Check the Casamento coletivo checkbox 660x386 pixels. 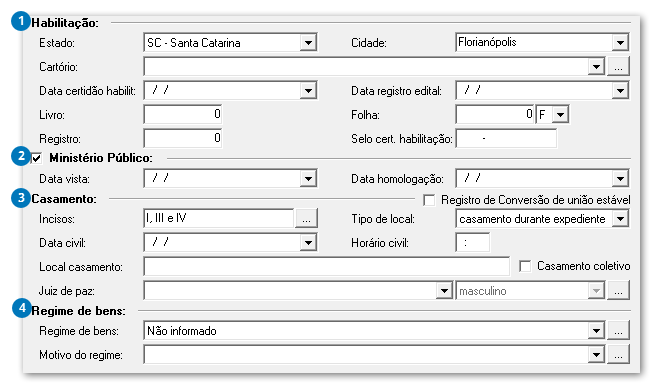click(x=525, y=266)
